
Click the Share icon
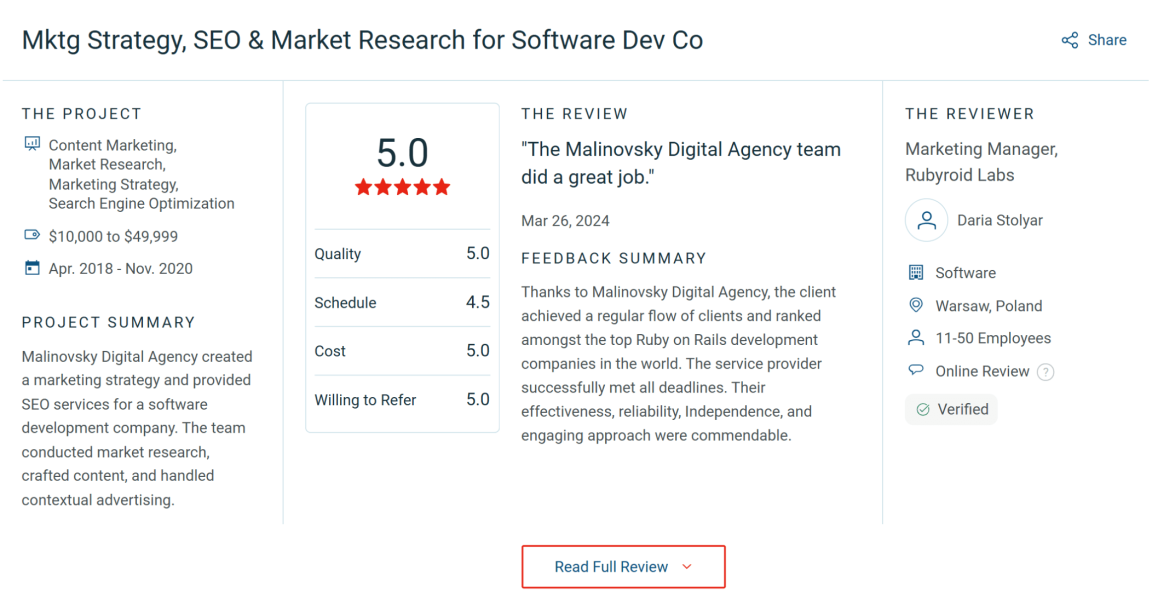click(x=1070, y=40)
